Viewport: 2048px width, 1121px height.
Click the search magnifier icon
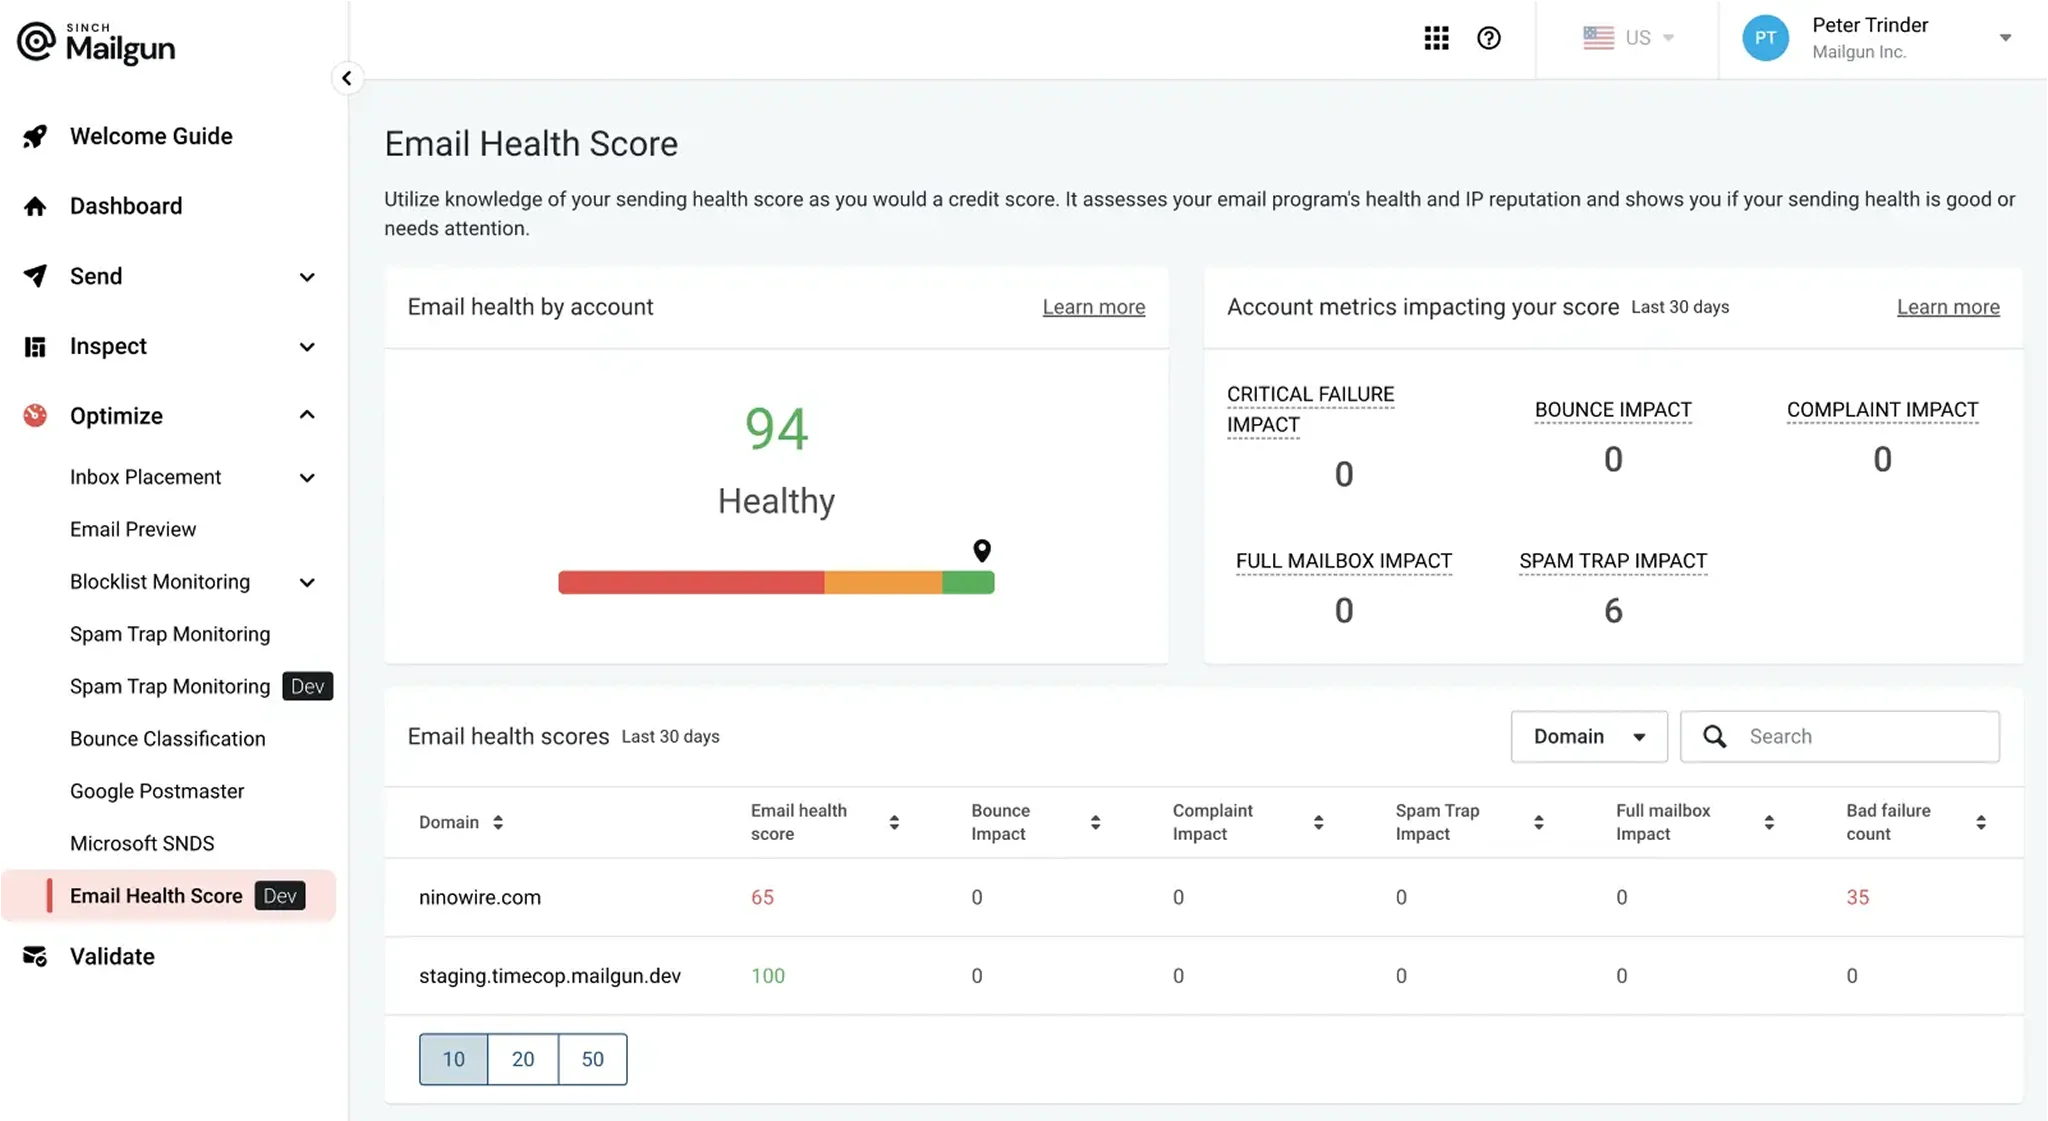click(1714, 737)
